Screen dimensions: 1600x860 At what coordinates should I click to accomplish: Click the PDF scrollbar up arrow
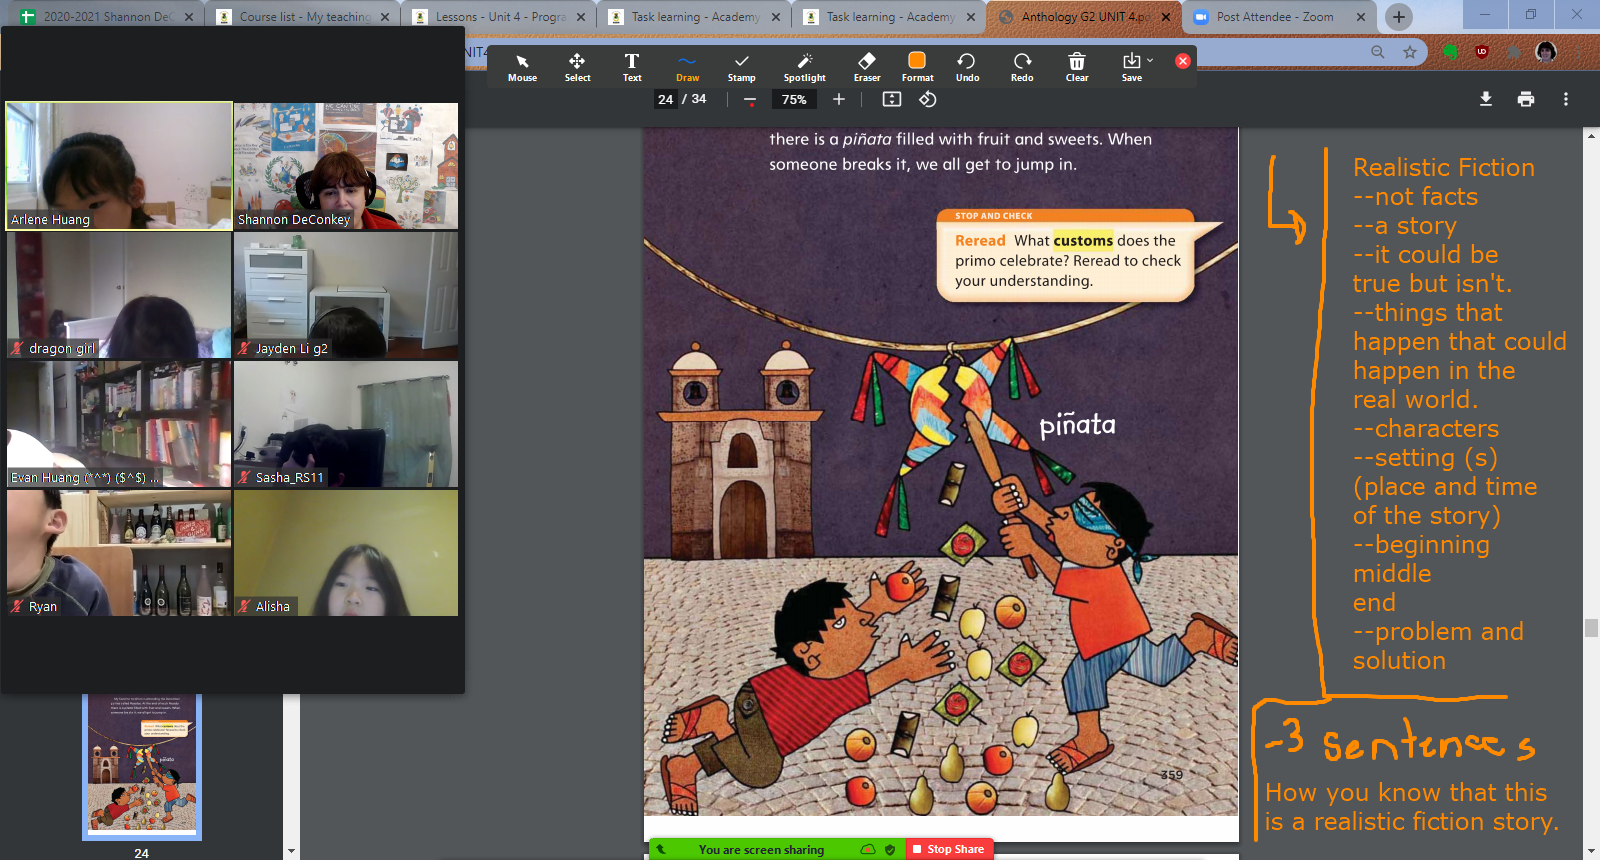[x=1591, y=136]
